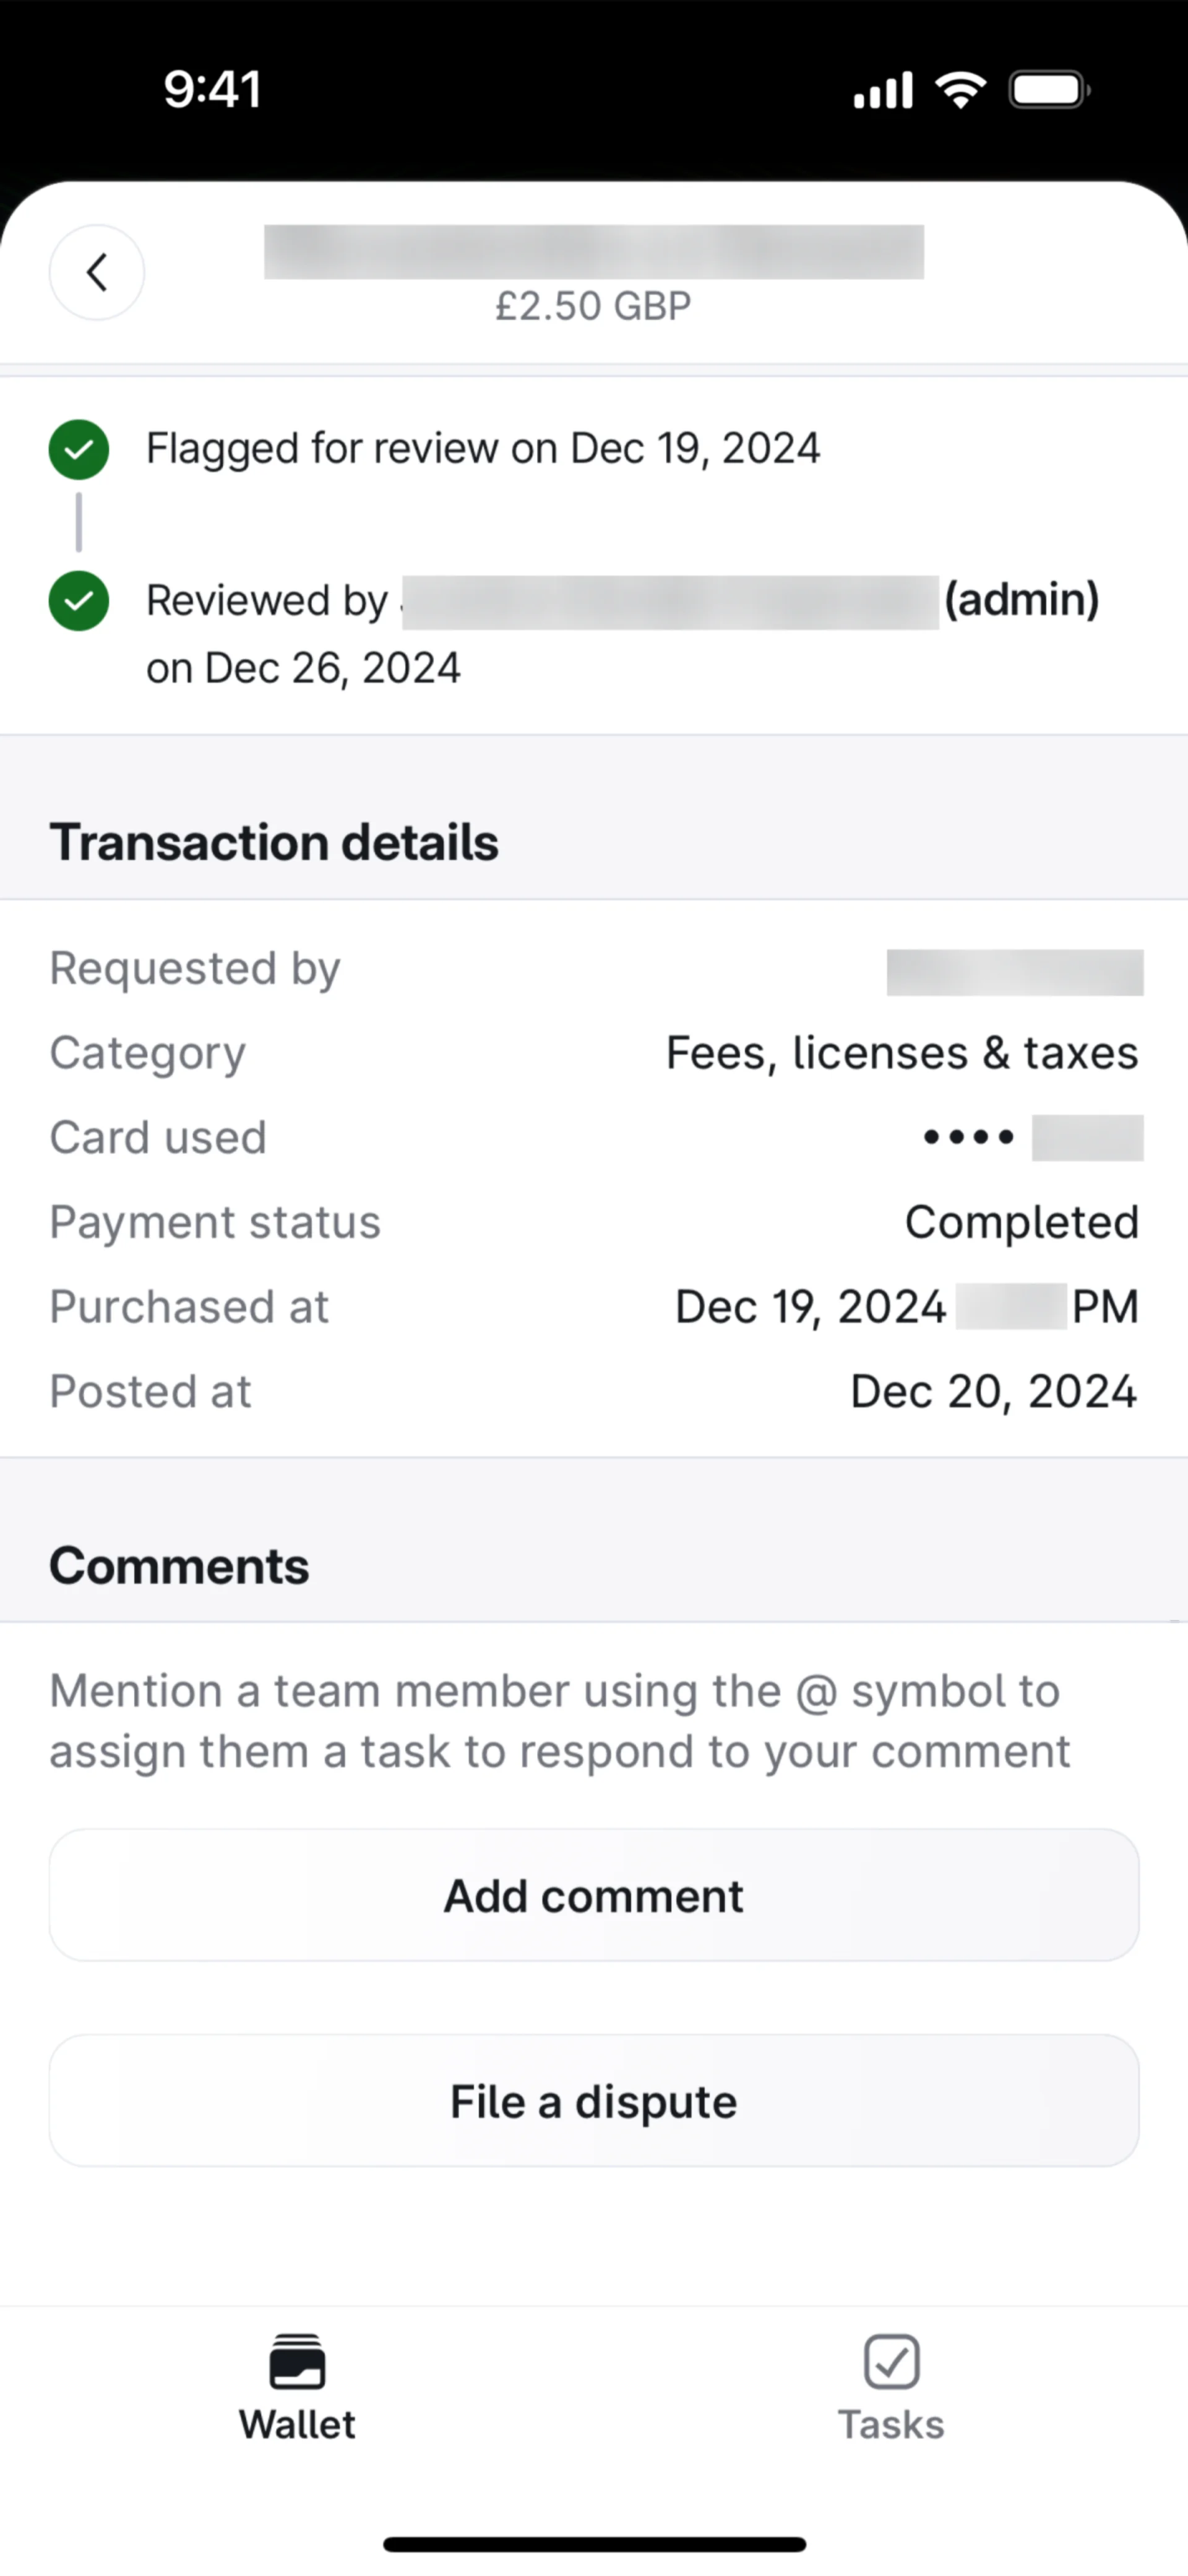This screenshot has width=1188, height=2576.
Task: Tap the masked card number dots
Action: [968, 1137]
